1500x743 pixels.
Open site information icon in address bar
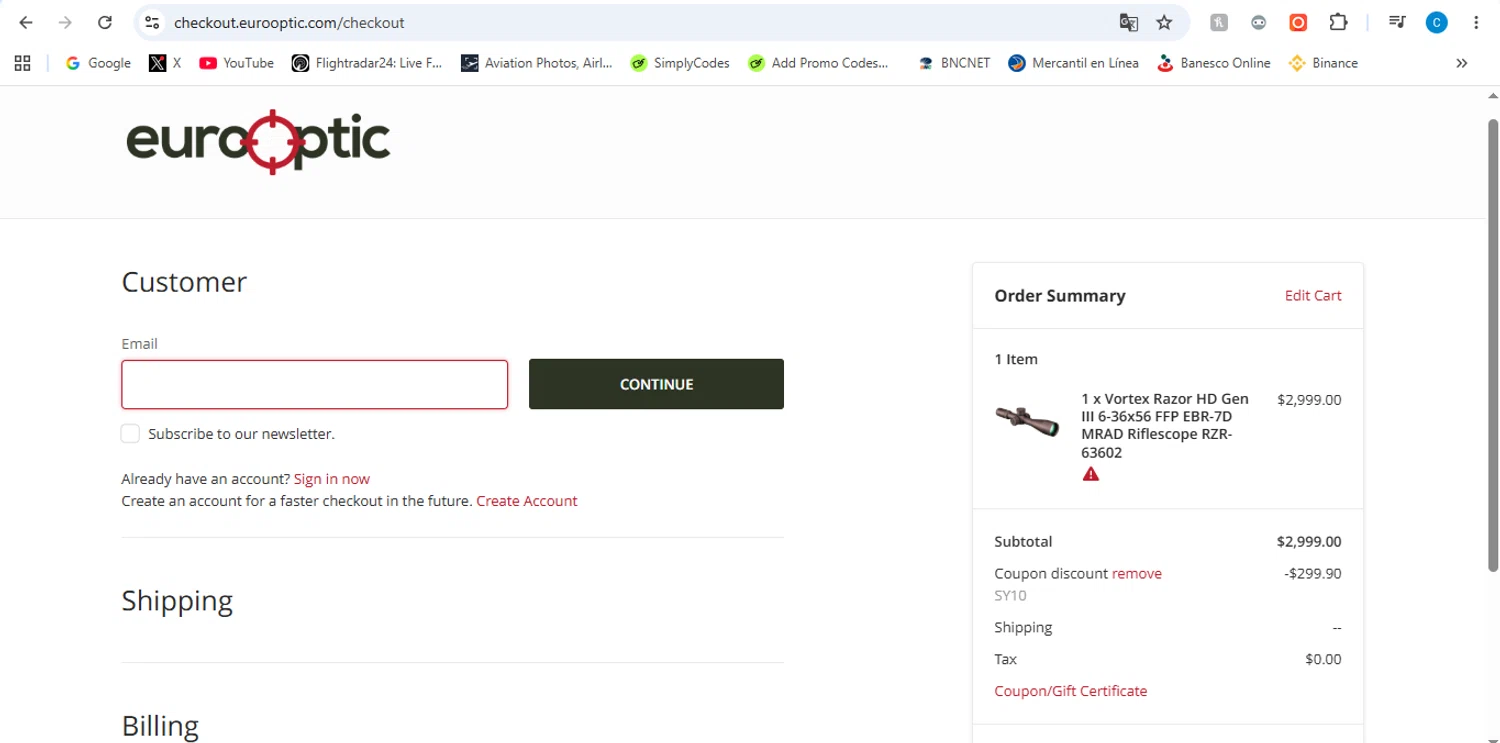(x=152, y=22)
